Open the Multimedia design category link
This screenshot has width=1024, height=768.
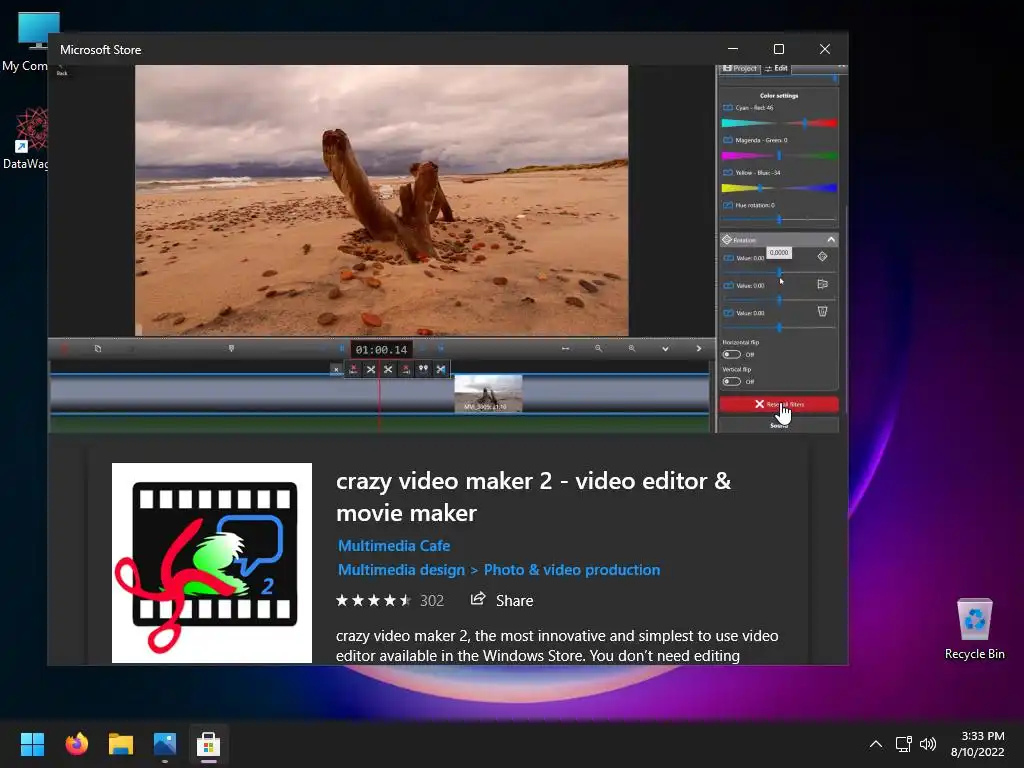click(401, 569)
